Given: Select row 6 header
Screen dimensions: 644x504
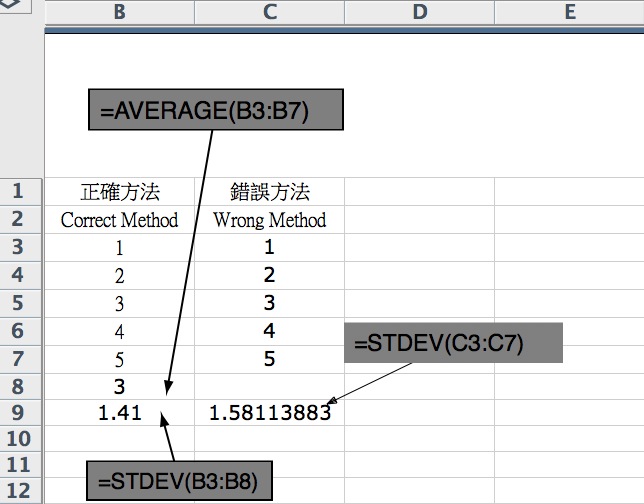Looking at the screenshot, I should (21, 331).
